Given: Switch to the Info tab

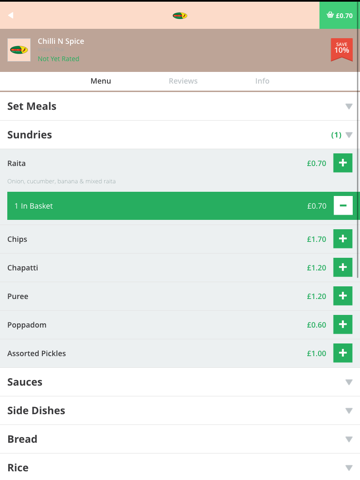Looking at the screenshot, I should tap(262, 81).
